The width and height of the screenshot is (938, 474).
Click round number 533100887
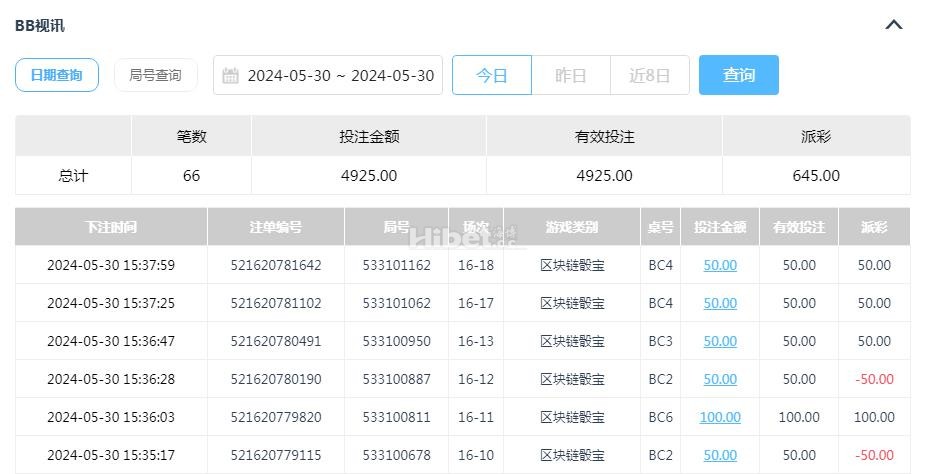[397, 379]
